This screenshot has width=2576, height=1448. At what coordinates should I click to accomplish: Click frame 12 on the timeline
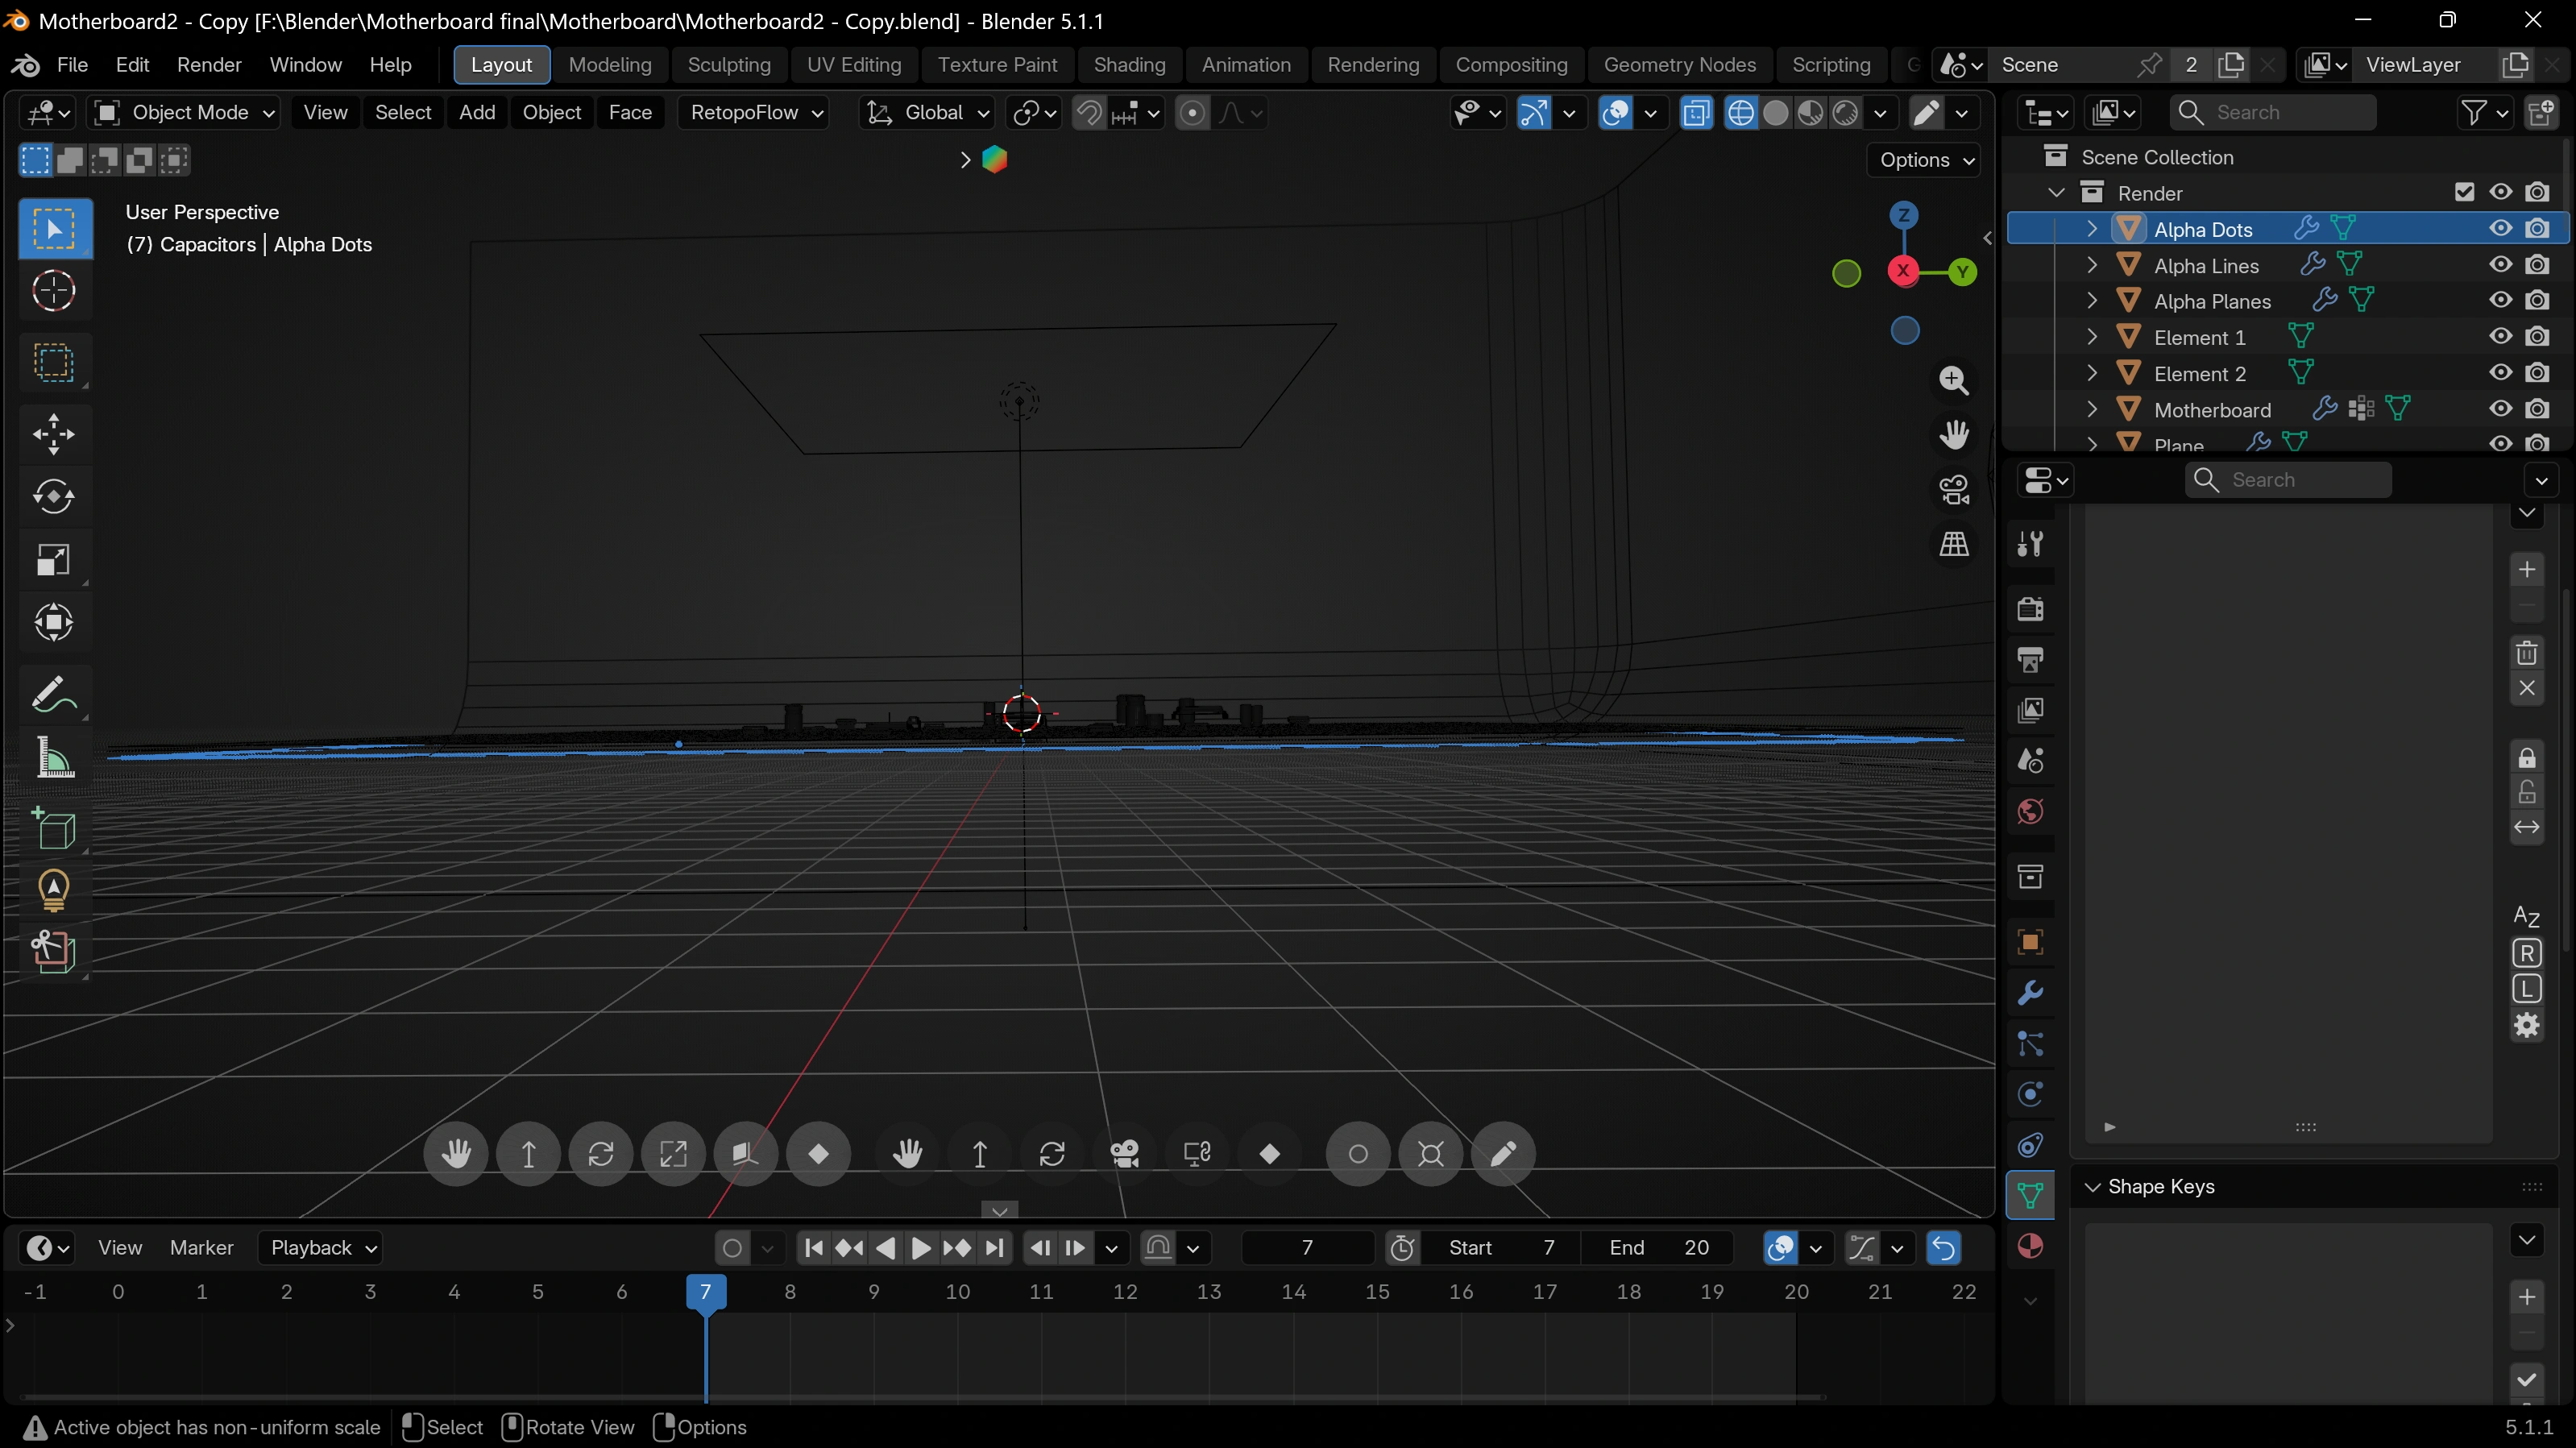[1125, 1292]
